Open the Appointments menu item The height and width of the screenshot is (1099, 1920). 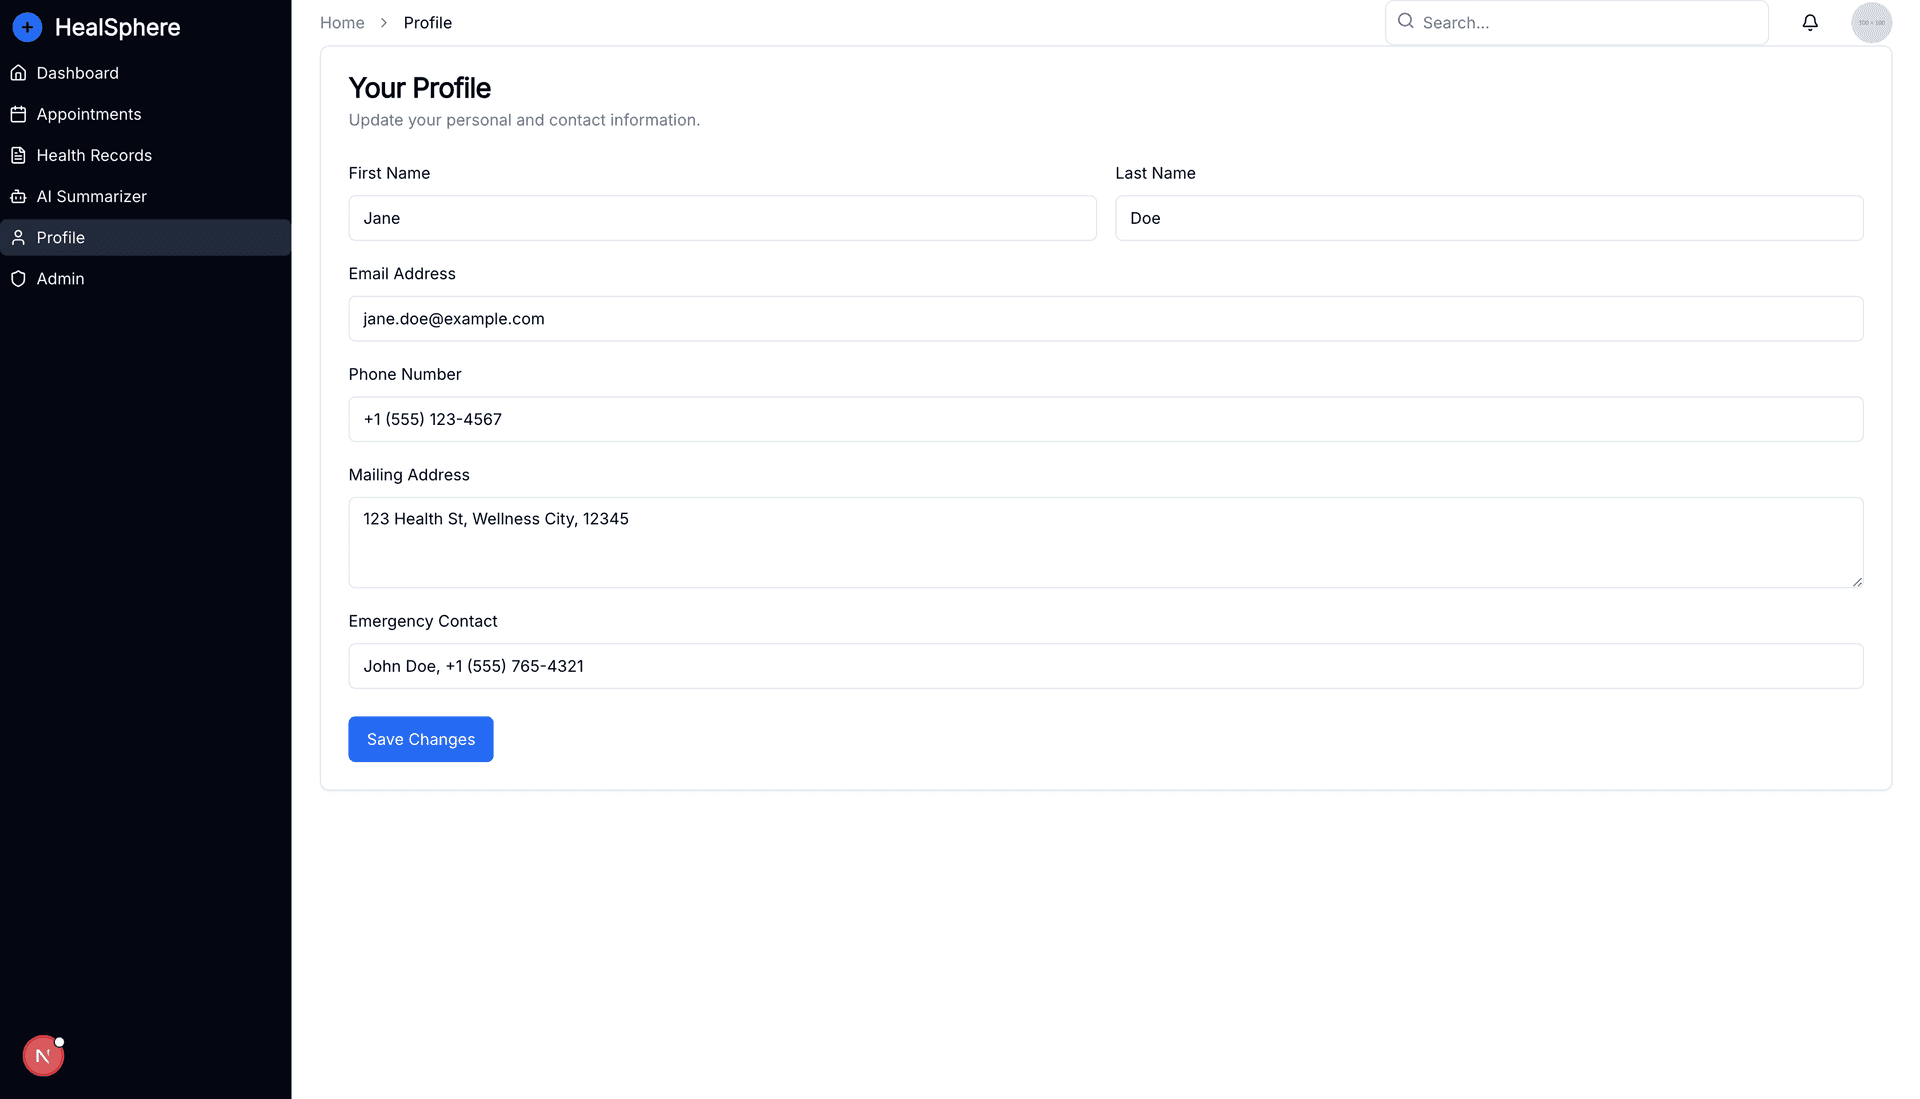89,114
